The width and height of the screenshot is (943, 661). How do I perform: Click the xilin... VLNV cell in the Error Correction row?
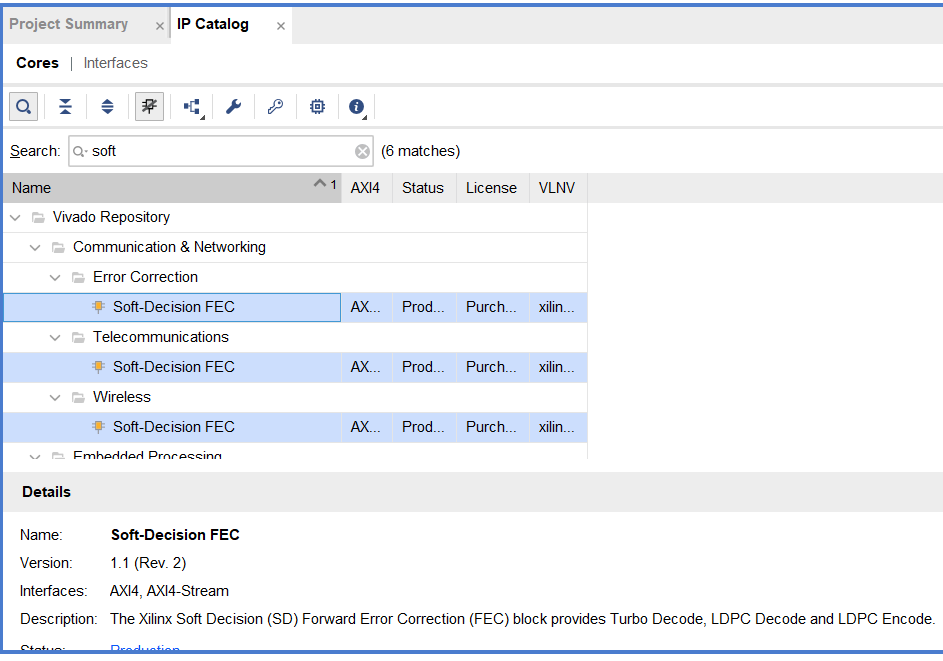click(558, 307)
